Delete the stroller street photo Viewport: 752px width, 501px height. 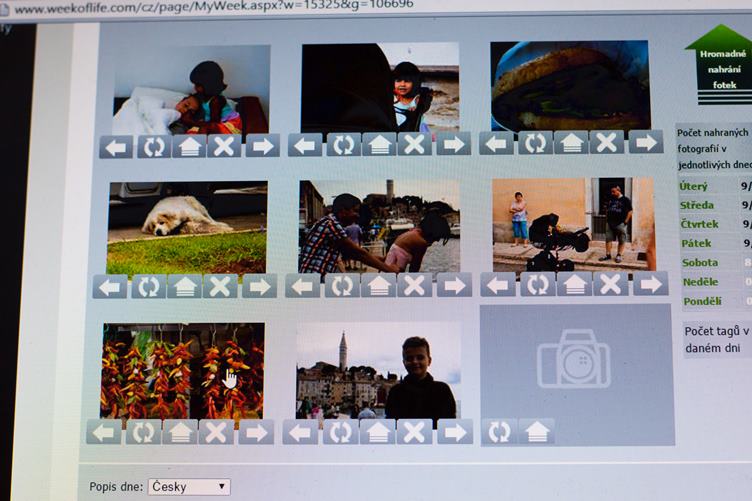tap(611, 283)
